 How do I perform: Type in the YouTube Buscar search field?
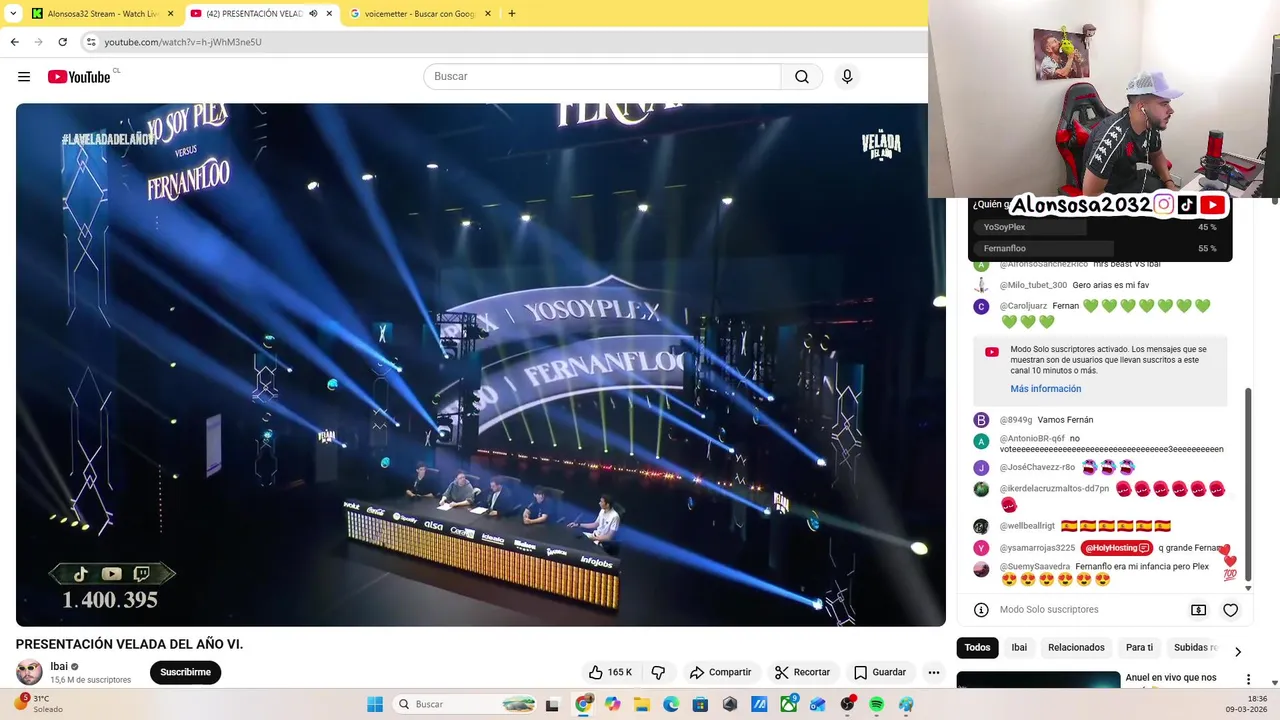pyautogui.click(x=602, y=77)
